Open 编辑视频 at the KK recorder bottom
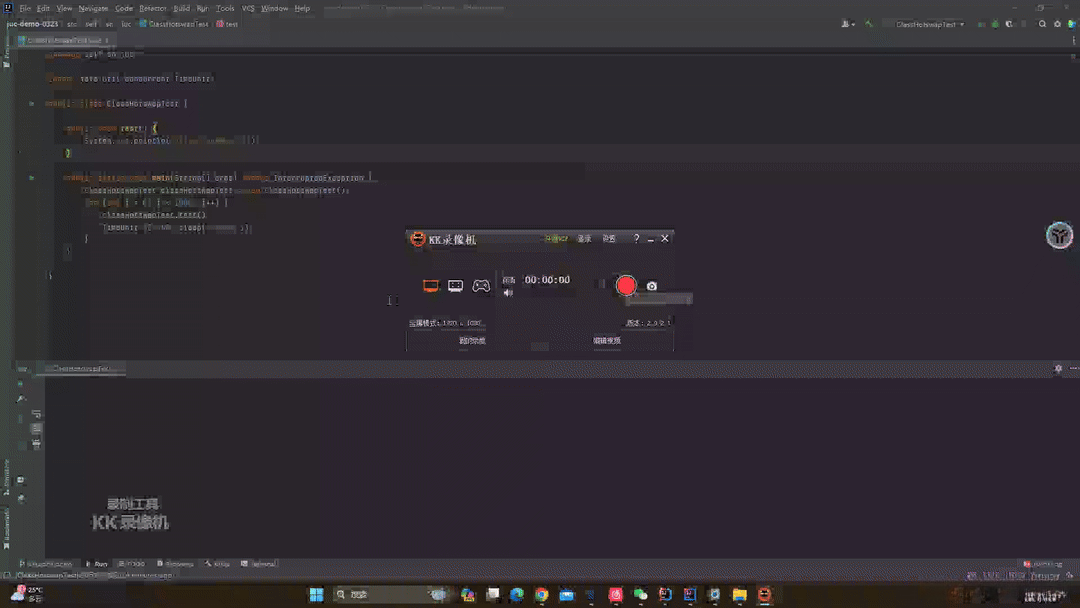Screen dimensions: 1080x608 point(607,340)
